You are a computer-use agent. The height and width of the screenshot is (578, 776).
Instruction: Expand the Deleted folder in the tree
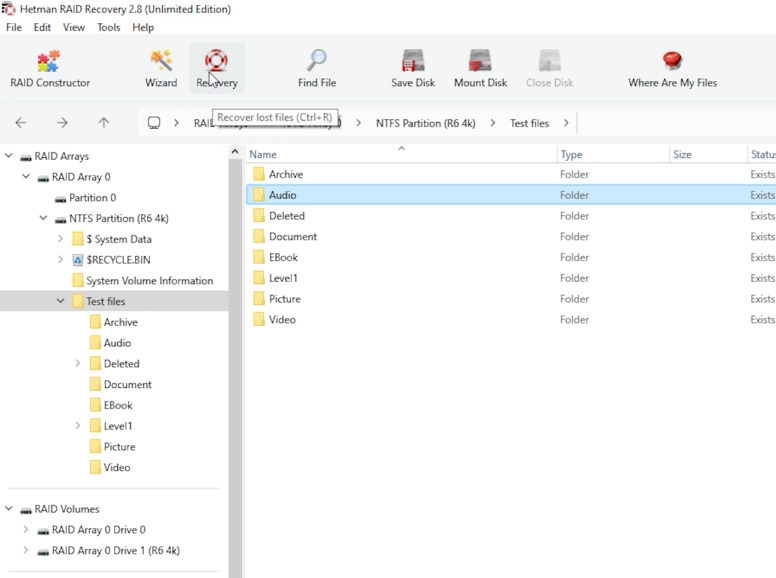pos(78,363)
